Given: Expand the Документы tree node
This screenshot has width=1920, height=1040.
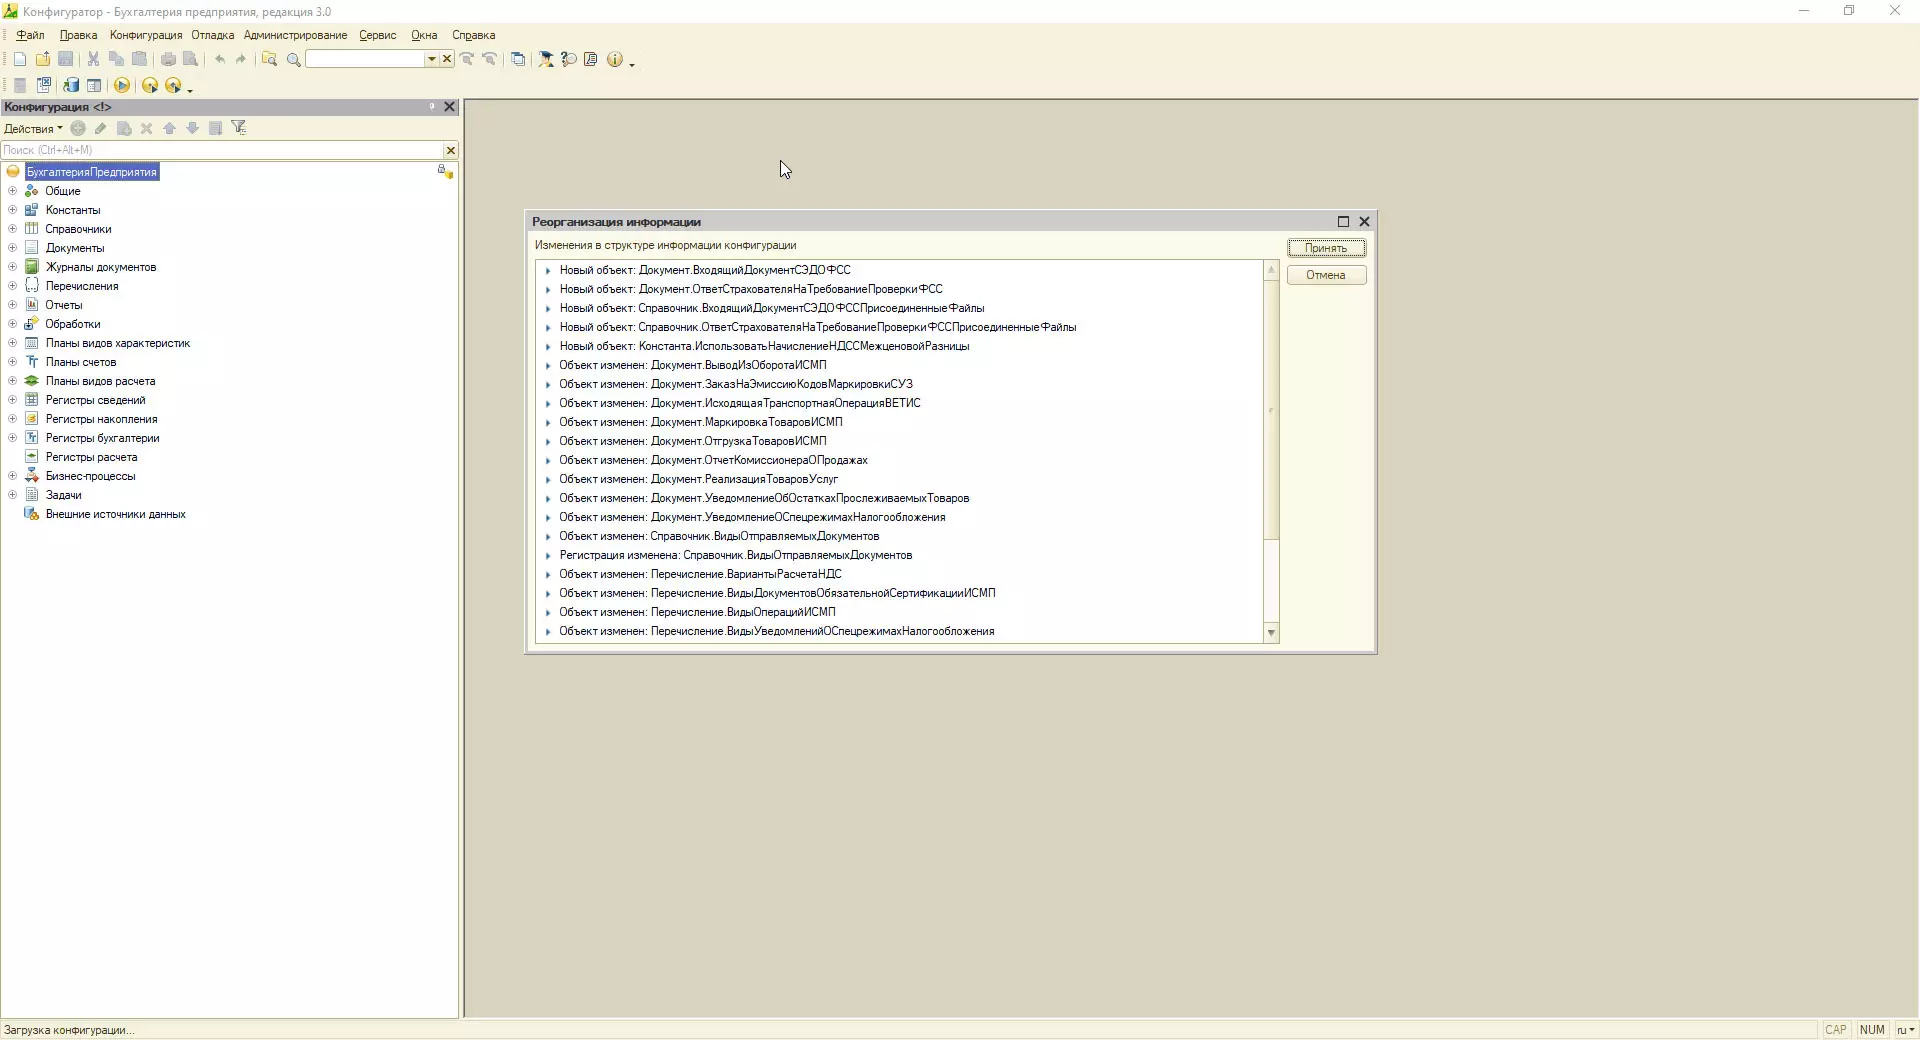Looking at the screenshot, I should tap(13, 248).
